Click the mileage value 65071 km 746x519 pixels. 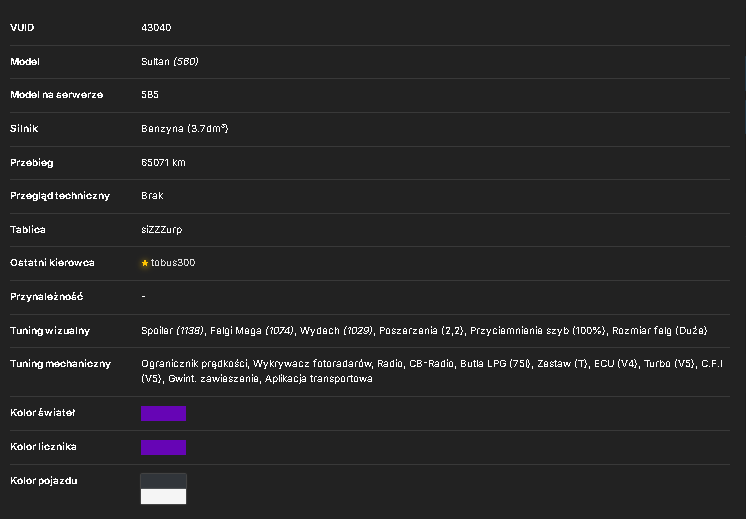tap(163, 162)
